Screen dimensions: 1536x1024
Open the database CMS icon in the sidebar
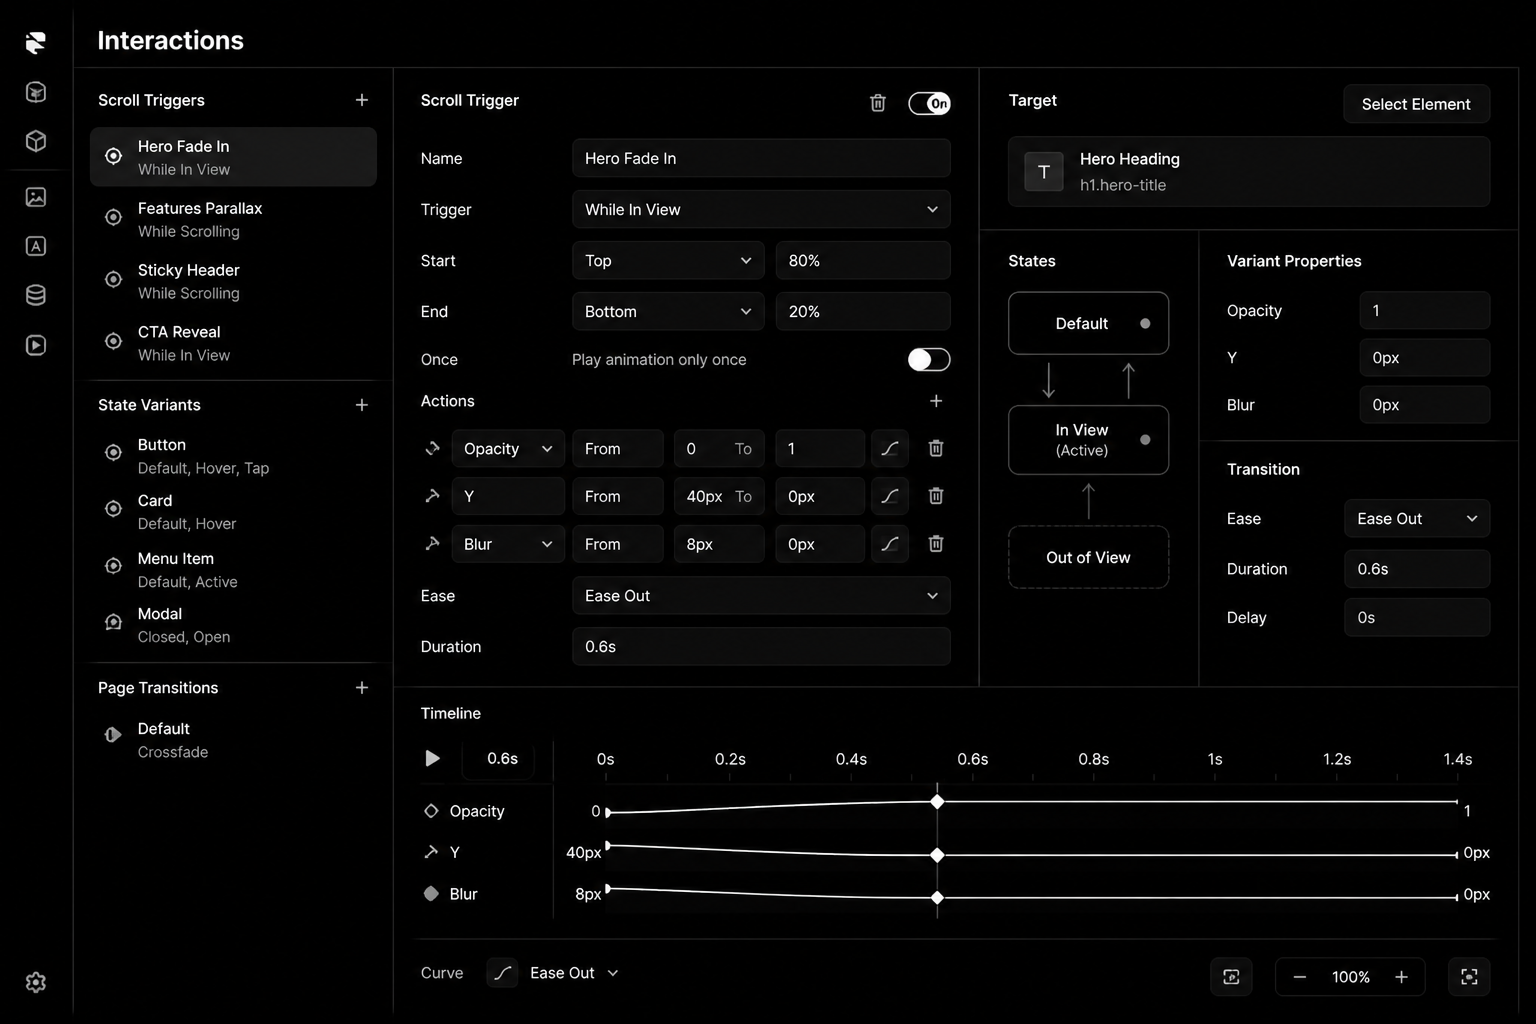tap(36, 295)
